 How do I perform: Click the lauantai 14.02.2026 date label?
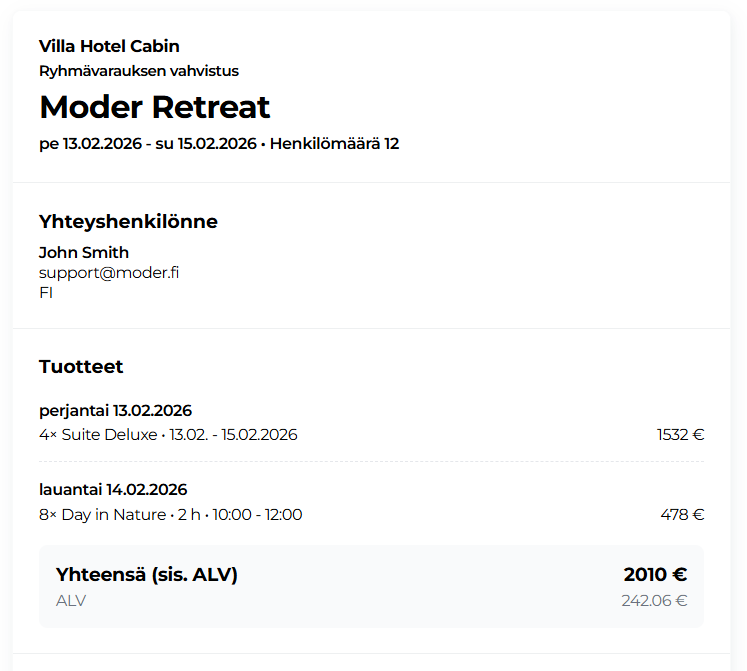[113, 490]
